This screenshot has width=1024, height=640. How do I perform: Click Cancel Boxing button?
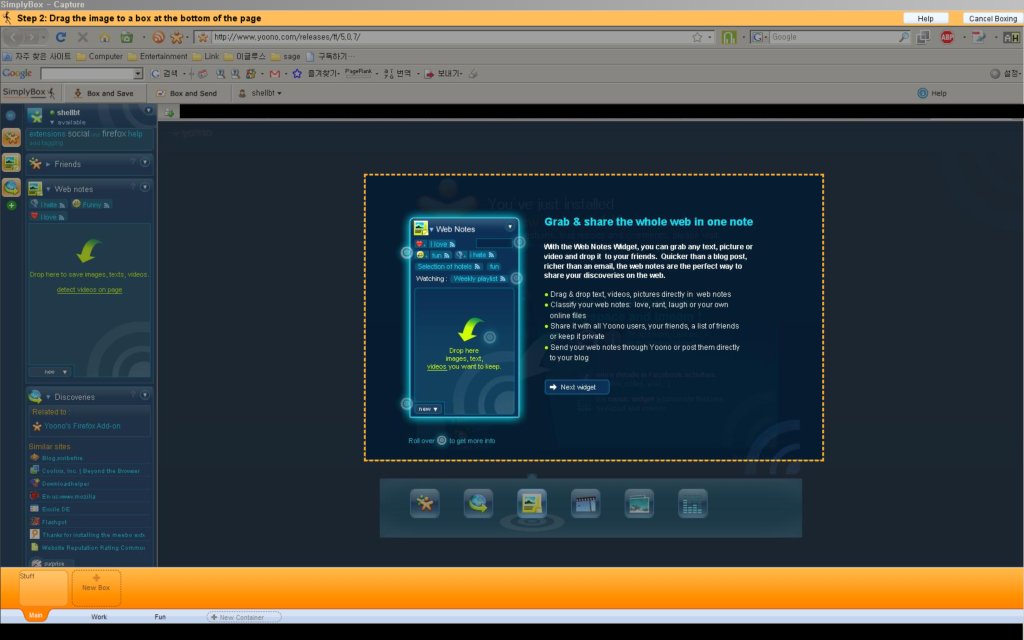[992, 18]
